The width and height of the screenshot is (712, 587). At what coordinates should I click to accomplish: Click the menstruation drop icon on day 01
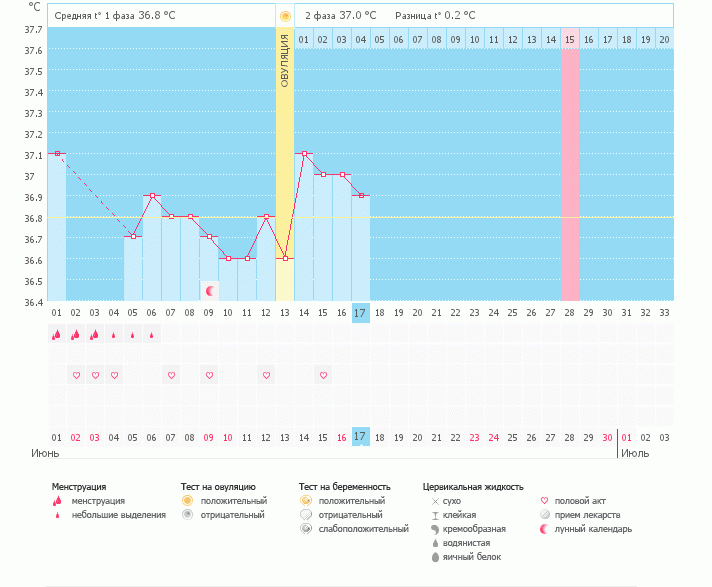(x=57, y=335)
